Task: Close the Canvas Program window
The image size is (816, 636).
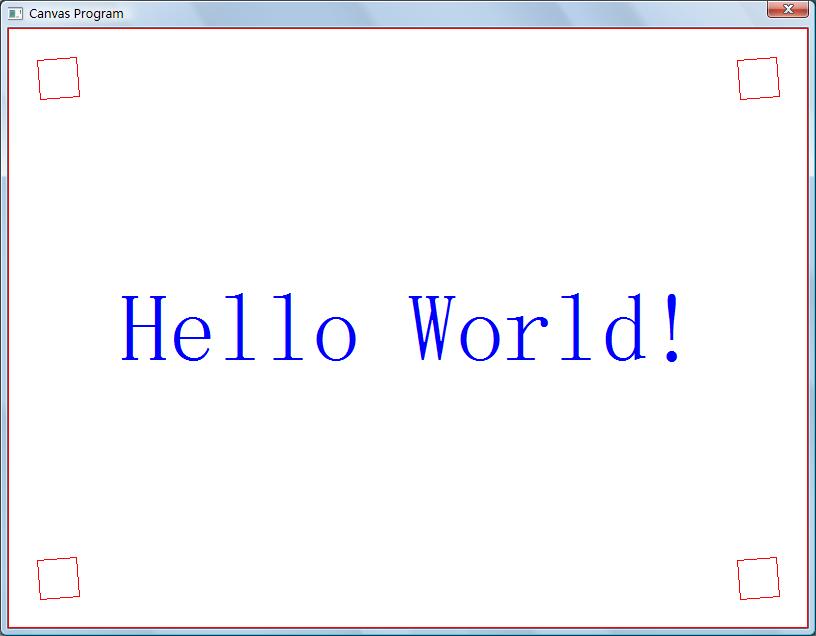Action: coord(787,9)
